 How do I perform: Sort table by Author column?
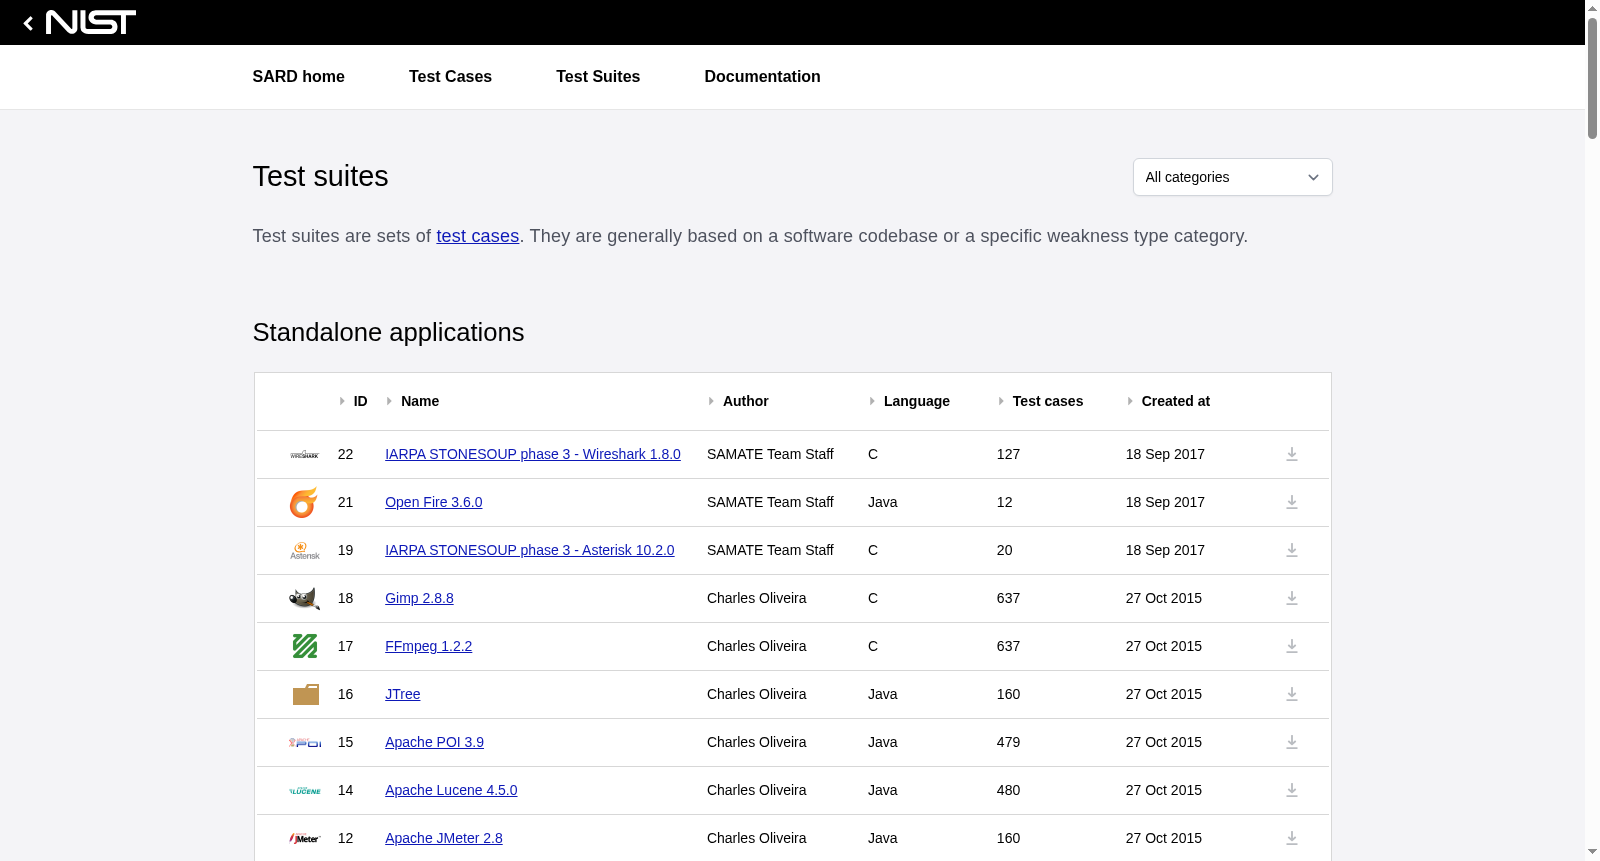(738, 401)
